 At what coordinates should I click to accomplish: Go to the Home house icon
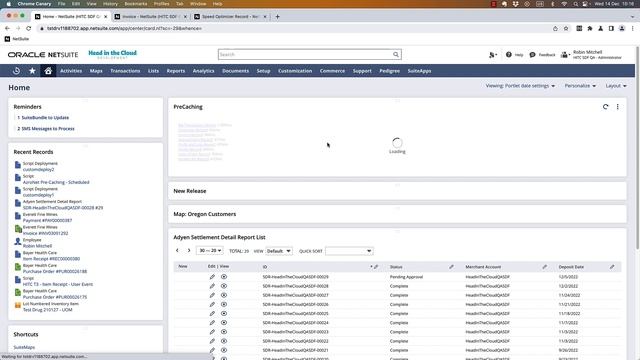[x=48, y=71]
